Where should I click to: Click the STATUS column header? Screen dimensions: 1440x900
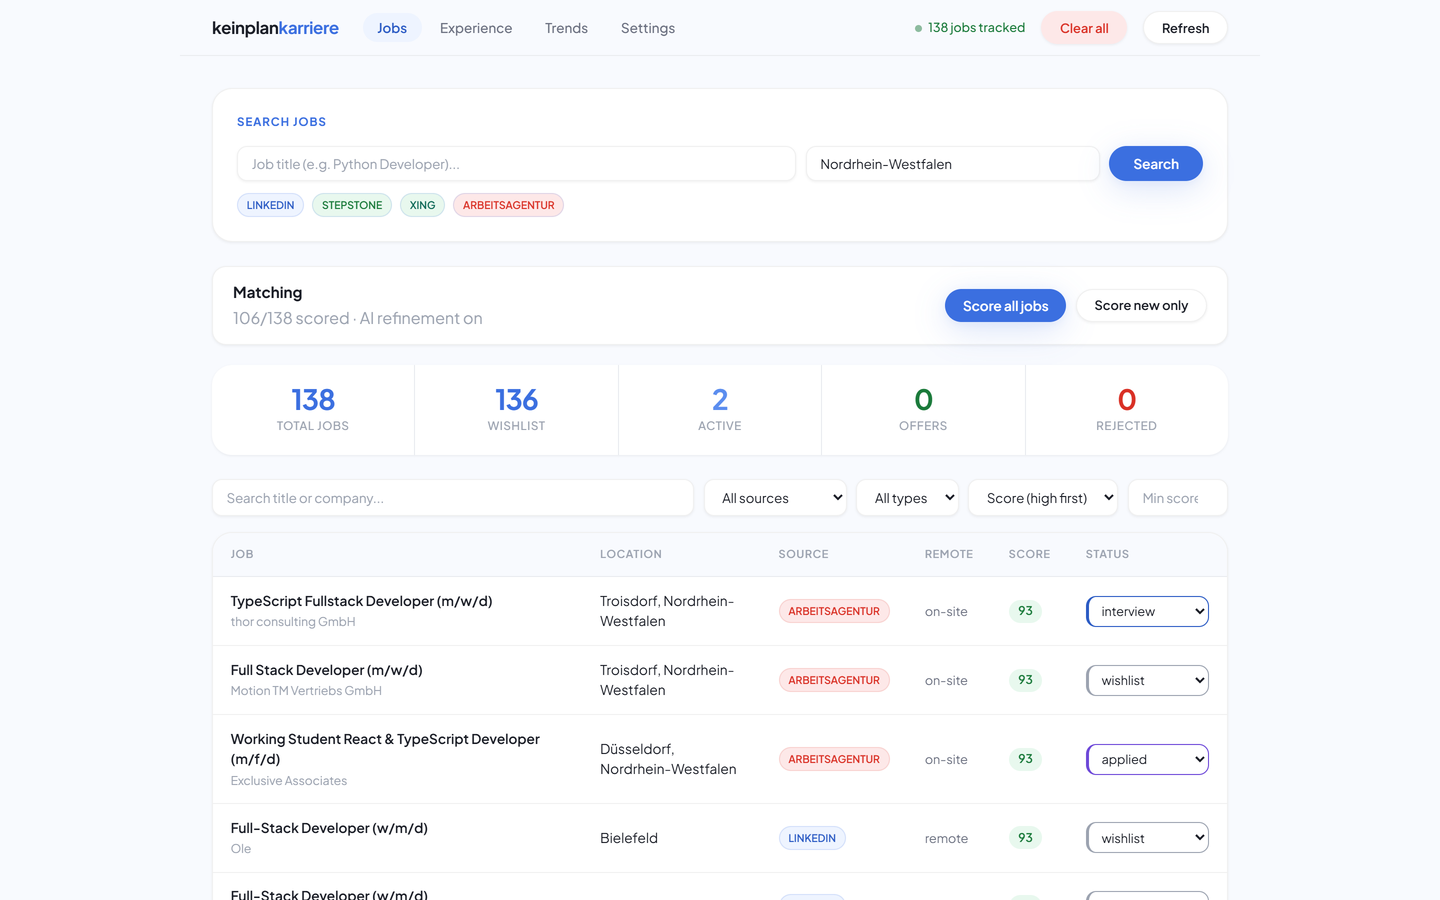(1107, 554)
